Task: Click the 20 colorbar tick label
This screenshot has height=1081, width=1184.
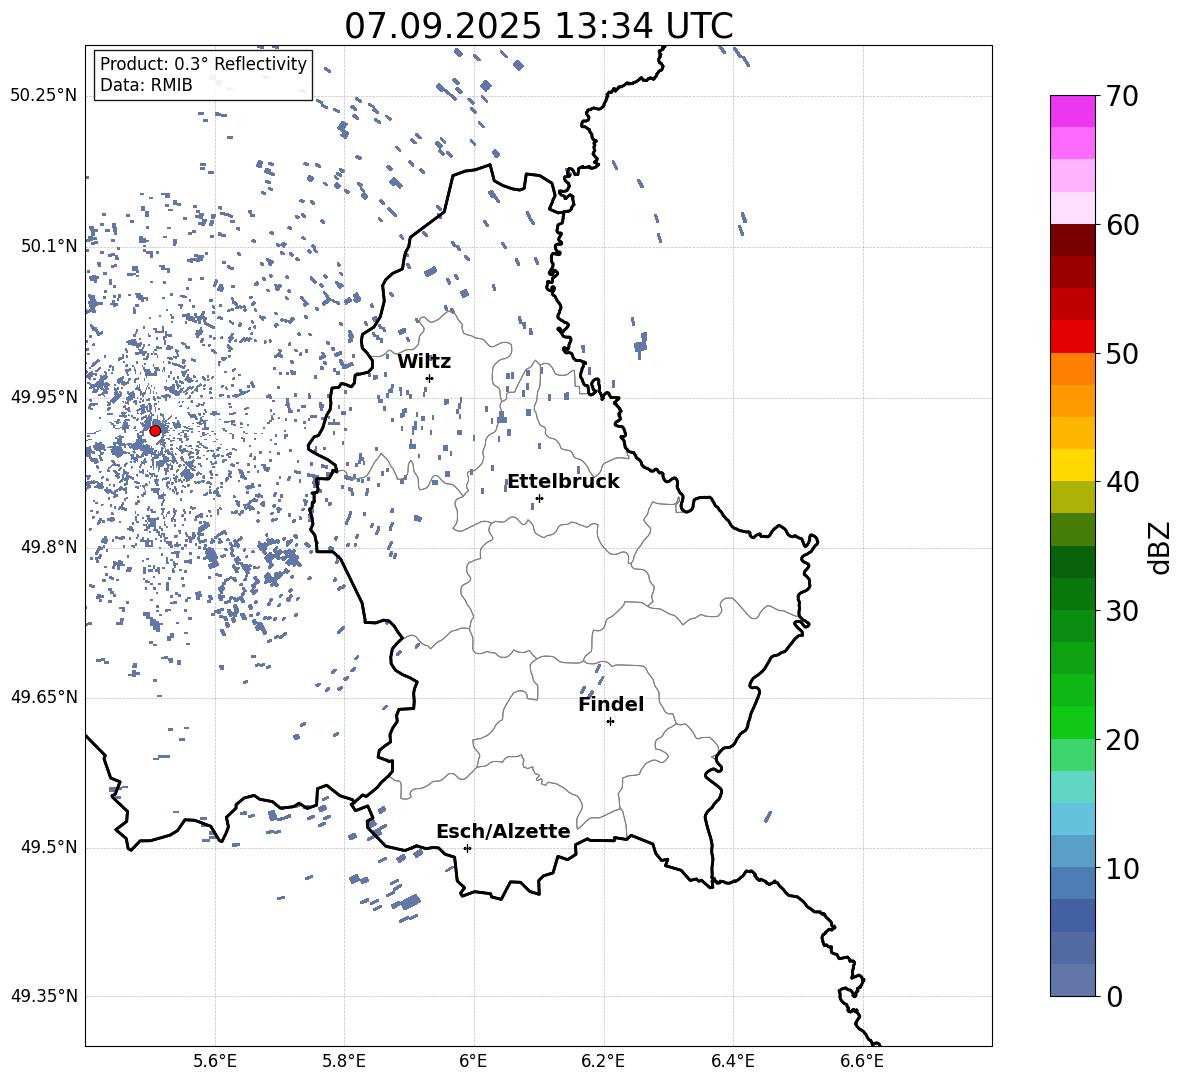Action: (1122, 739)
